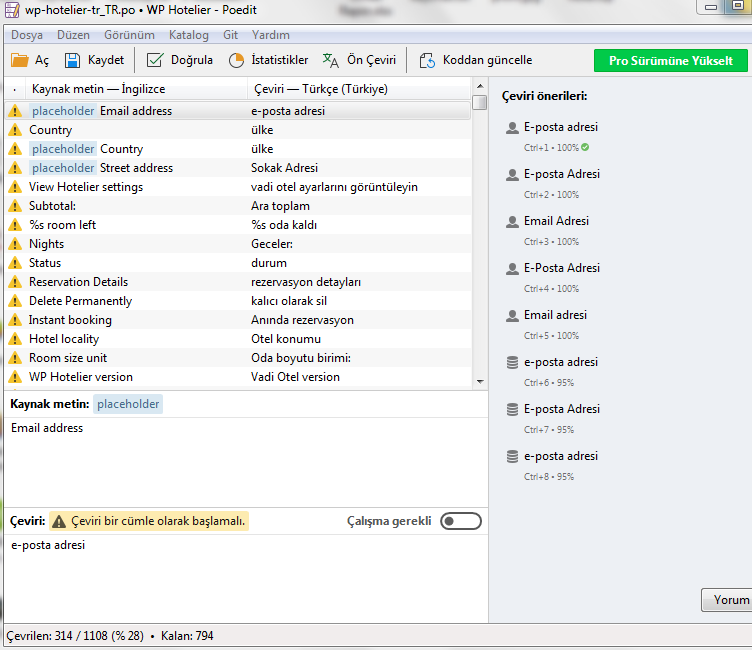
Task: Open İstatistikler pie chart icon
Action: point(236,60)
